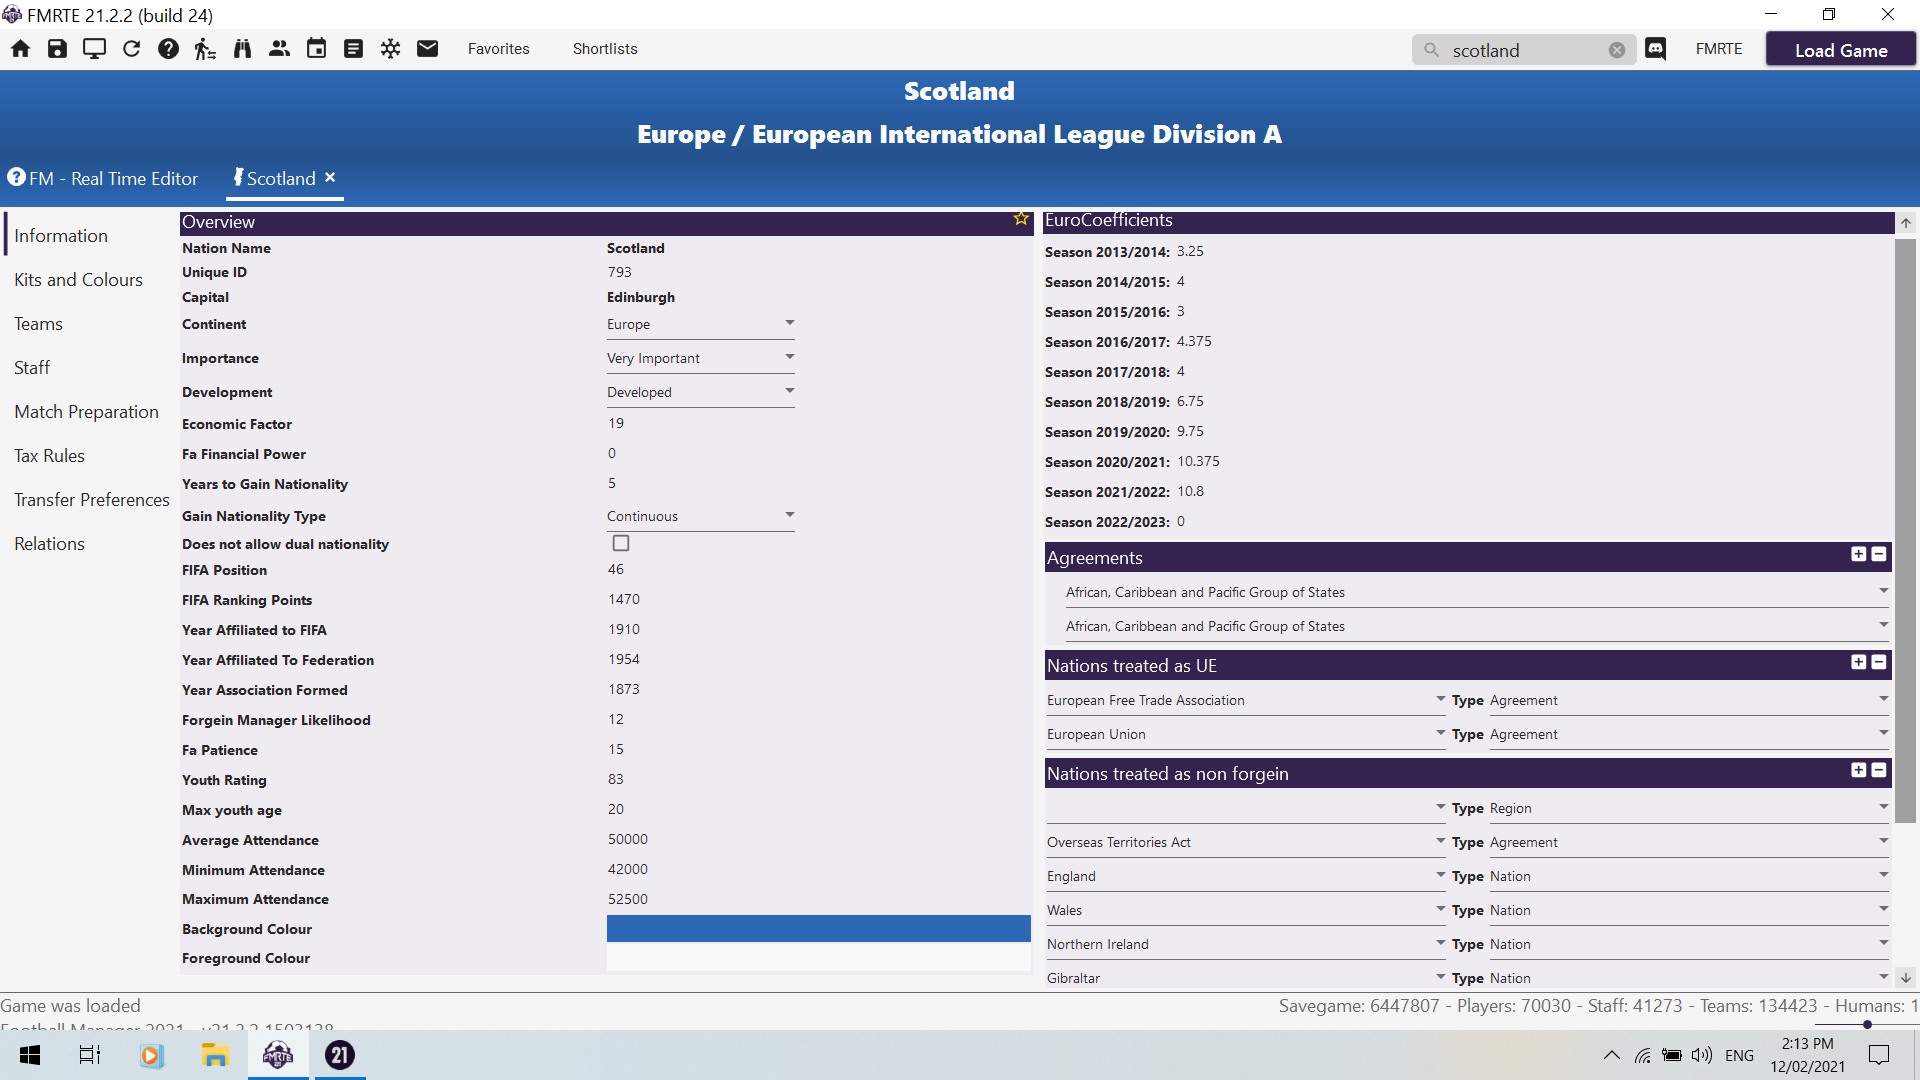Click the Foreground Colour white swatch
Screen dimensions: 1920x1080
coord(818,957)
